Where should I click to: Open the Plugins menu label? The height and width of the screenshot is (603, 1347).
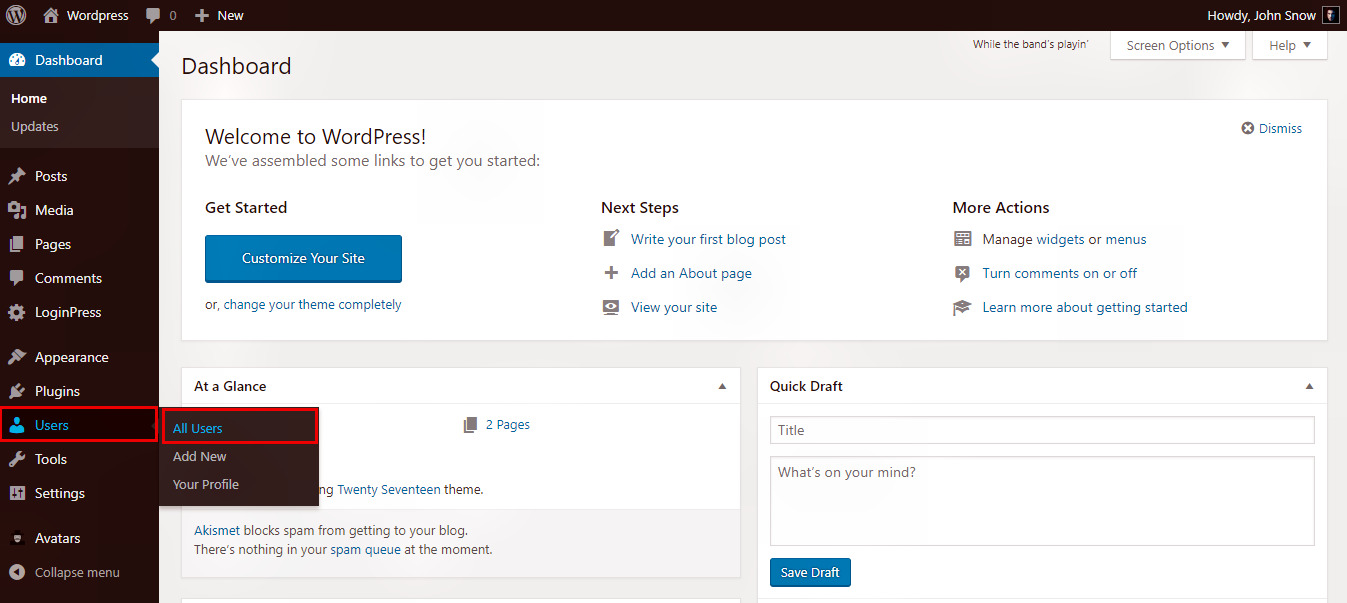tap(57, 391)
